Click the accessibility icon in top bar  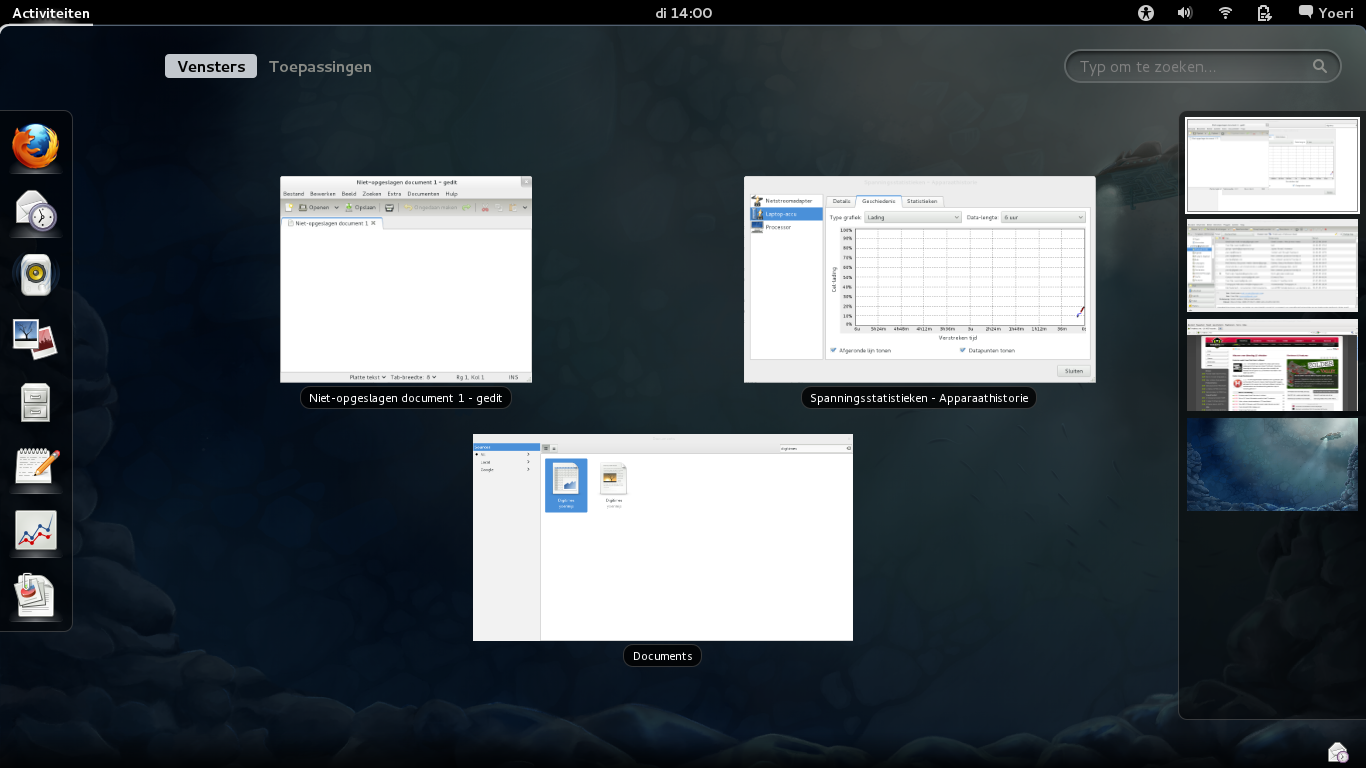pos(1146,13)
